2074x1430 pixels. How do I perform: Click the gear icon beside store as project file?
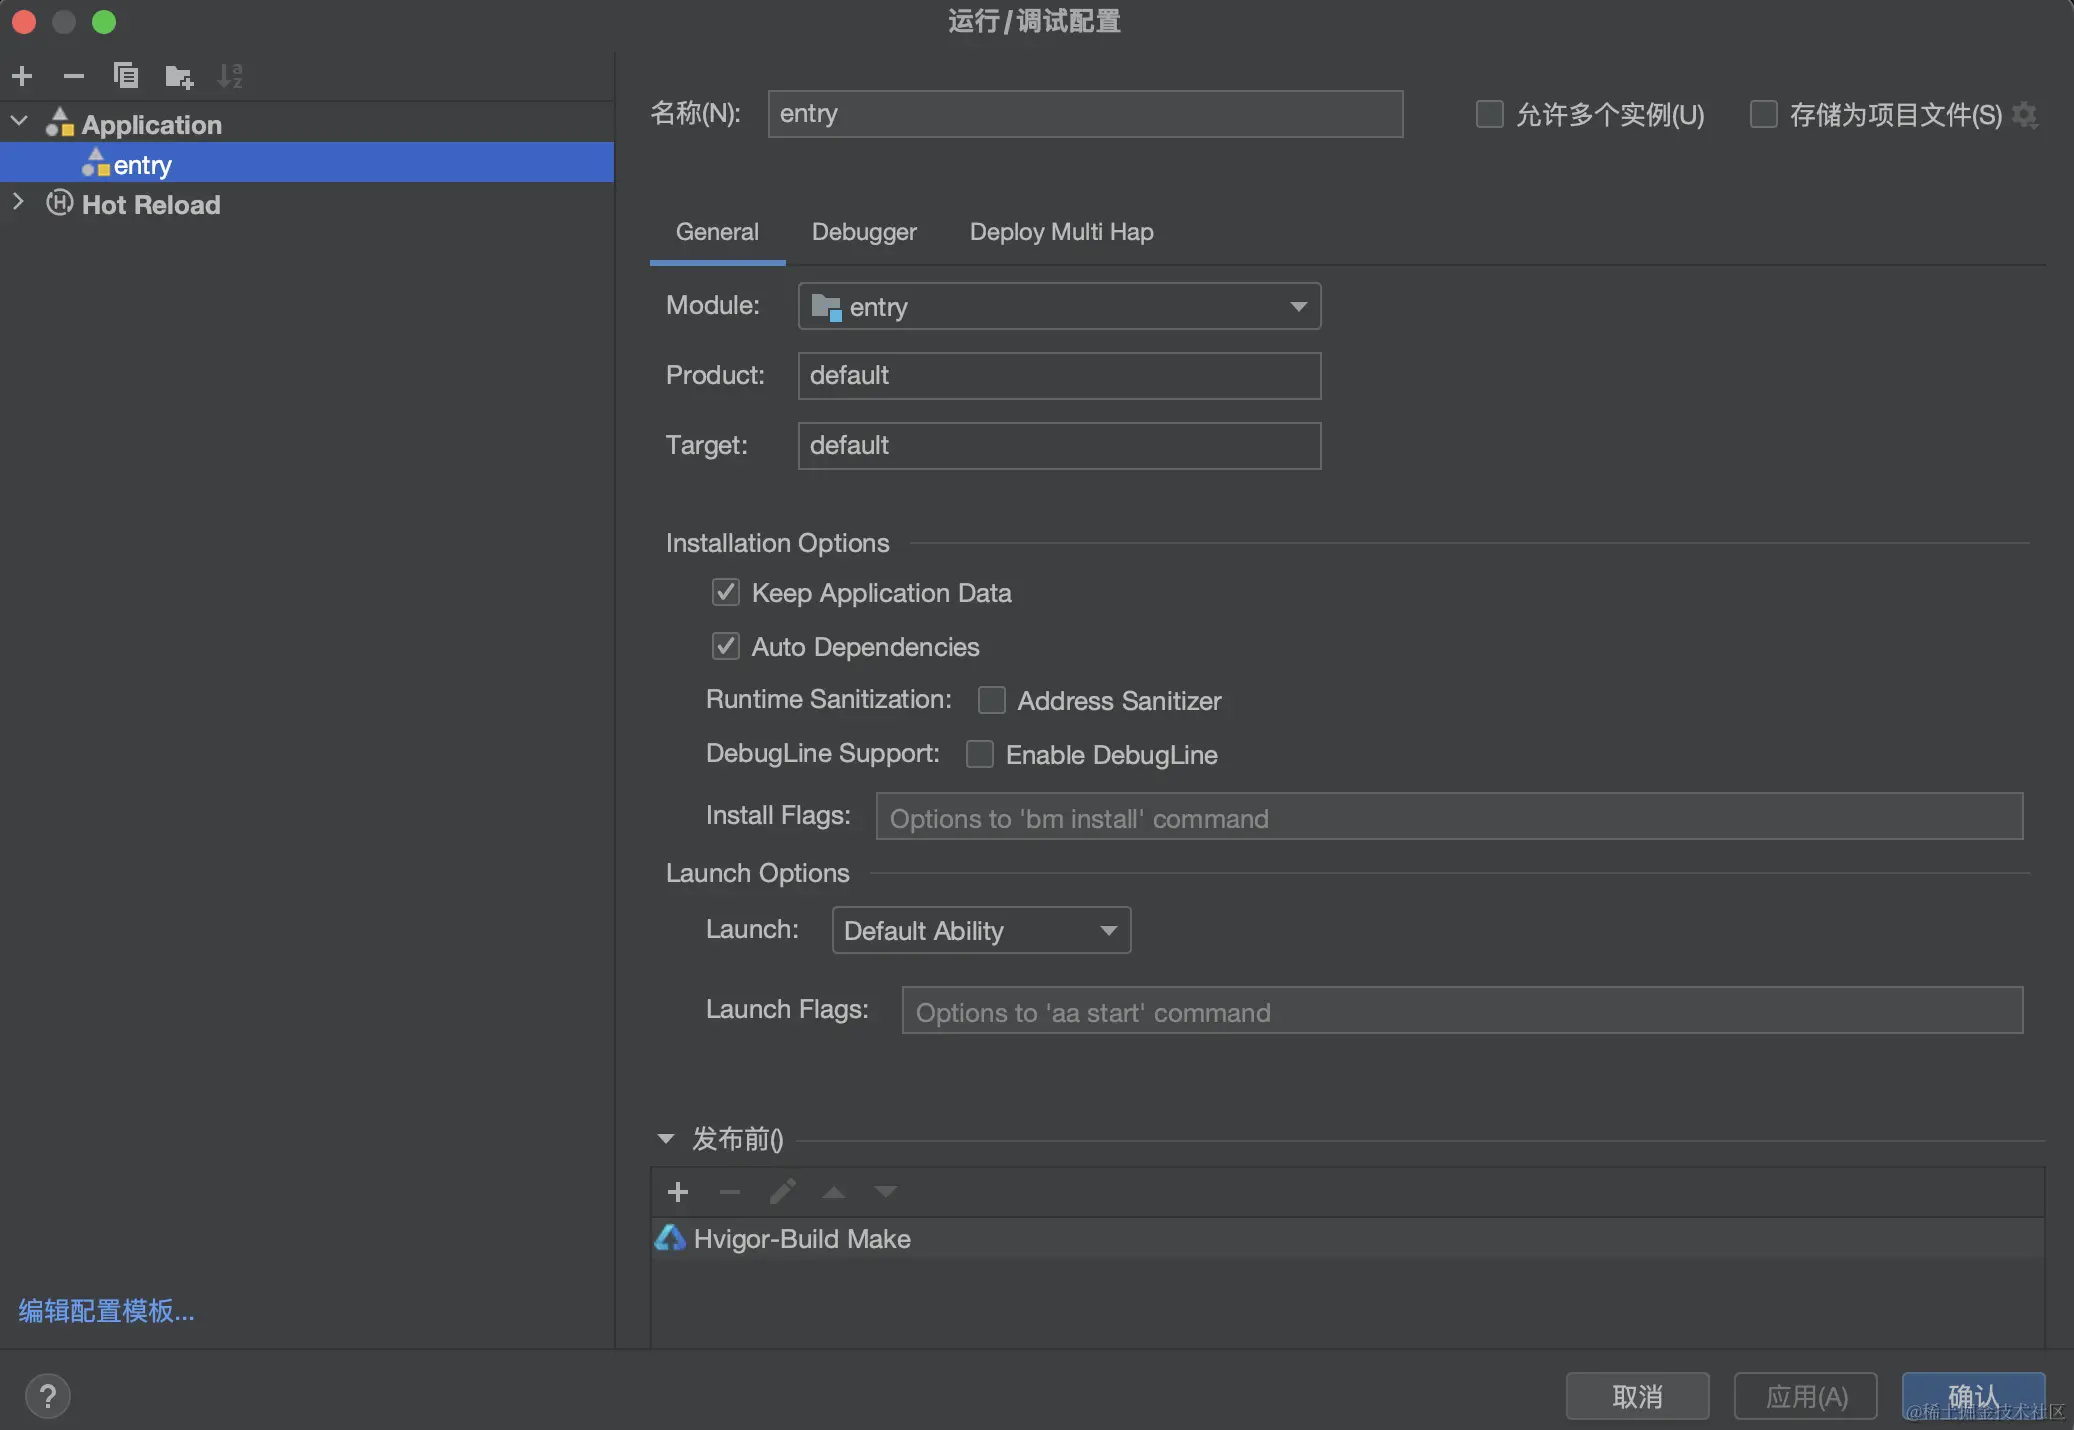tap(2025, 115)
